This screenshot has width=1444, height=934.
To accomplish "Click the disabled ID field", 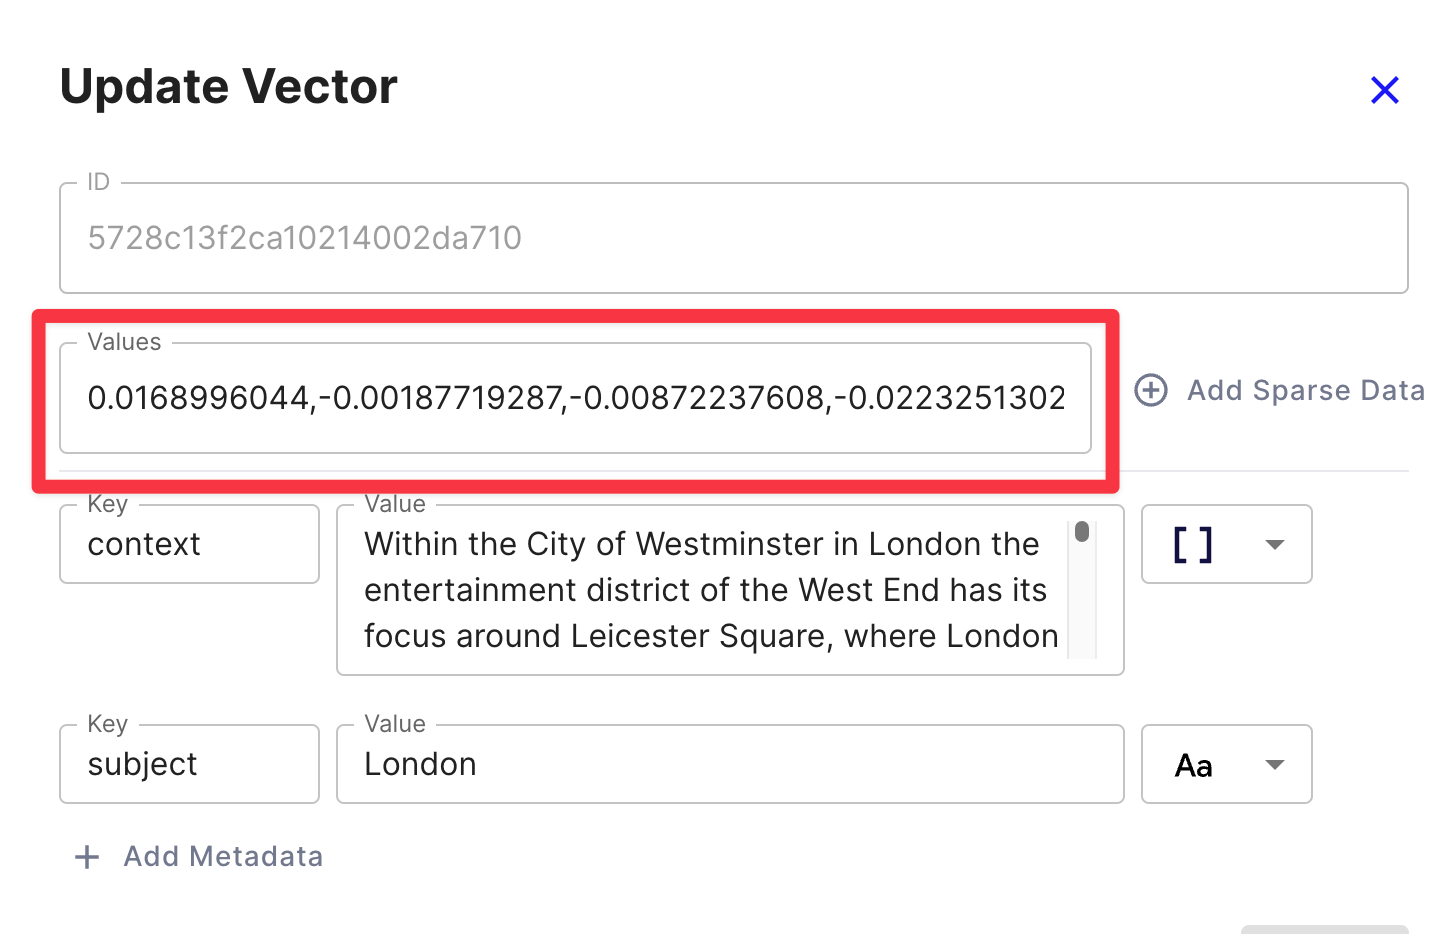I will tap(733, 238).
